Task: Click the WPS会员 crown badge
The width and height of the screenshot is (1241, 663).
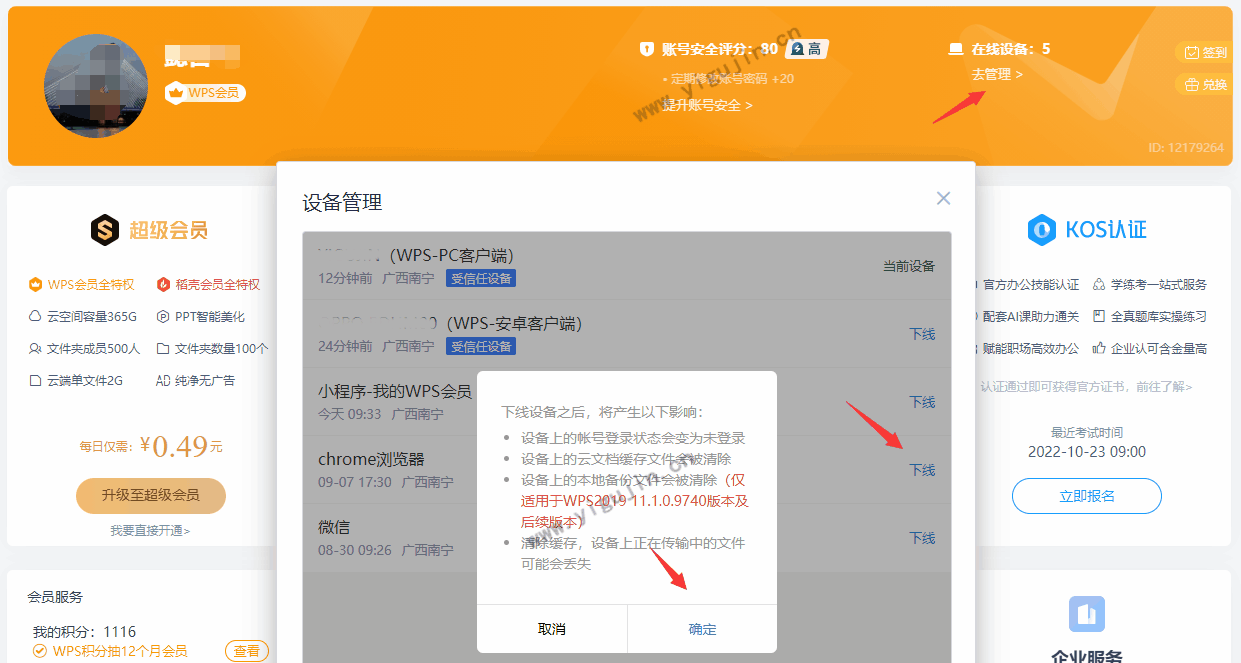Action: coord(205,93)
